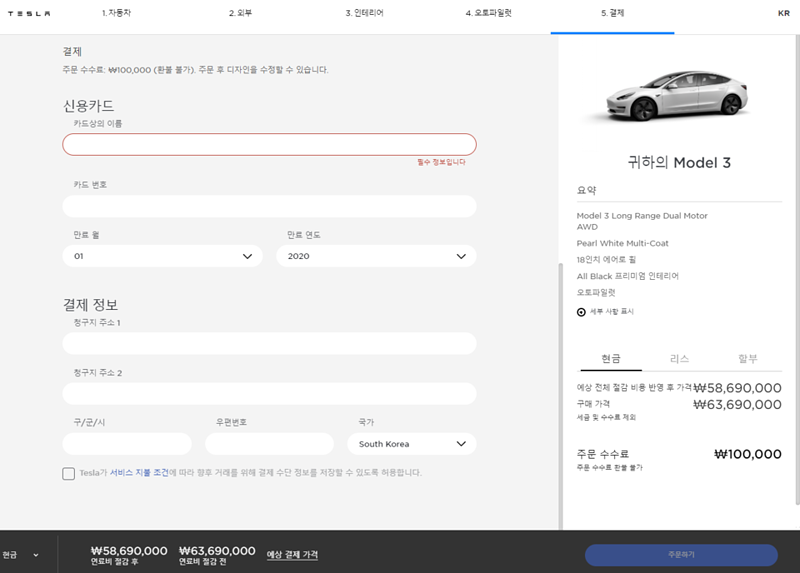800x573 pixels.
Task: Click the Model 3 car image
Action: pos(678,95)
